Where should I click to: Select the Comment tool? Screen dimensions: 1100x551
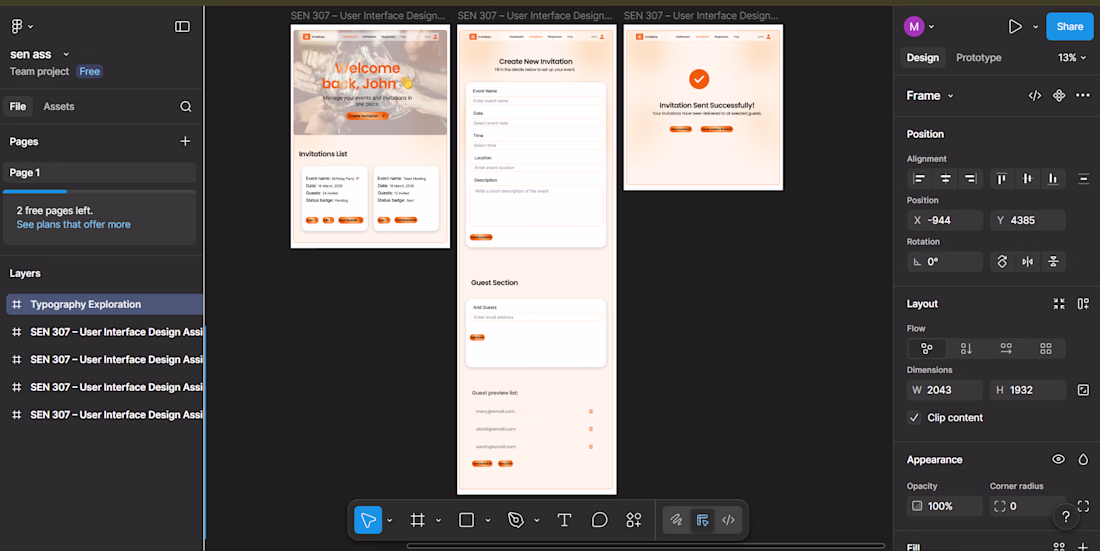point(599,520)
